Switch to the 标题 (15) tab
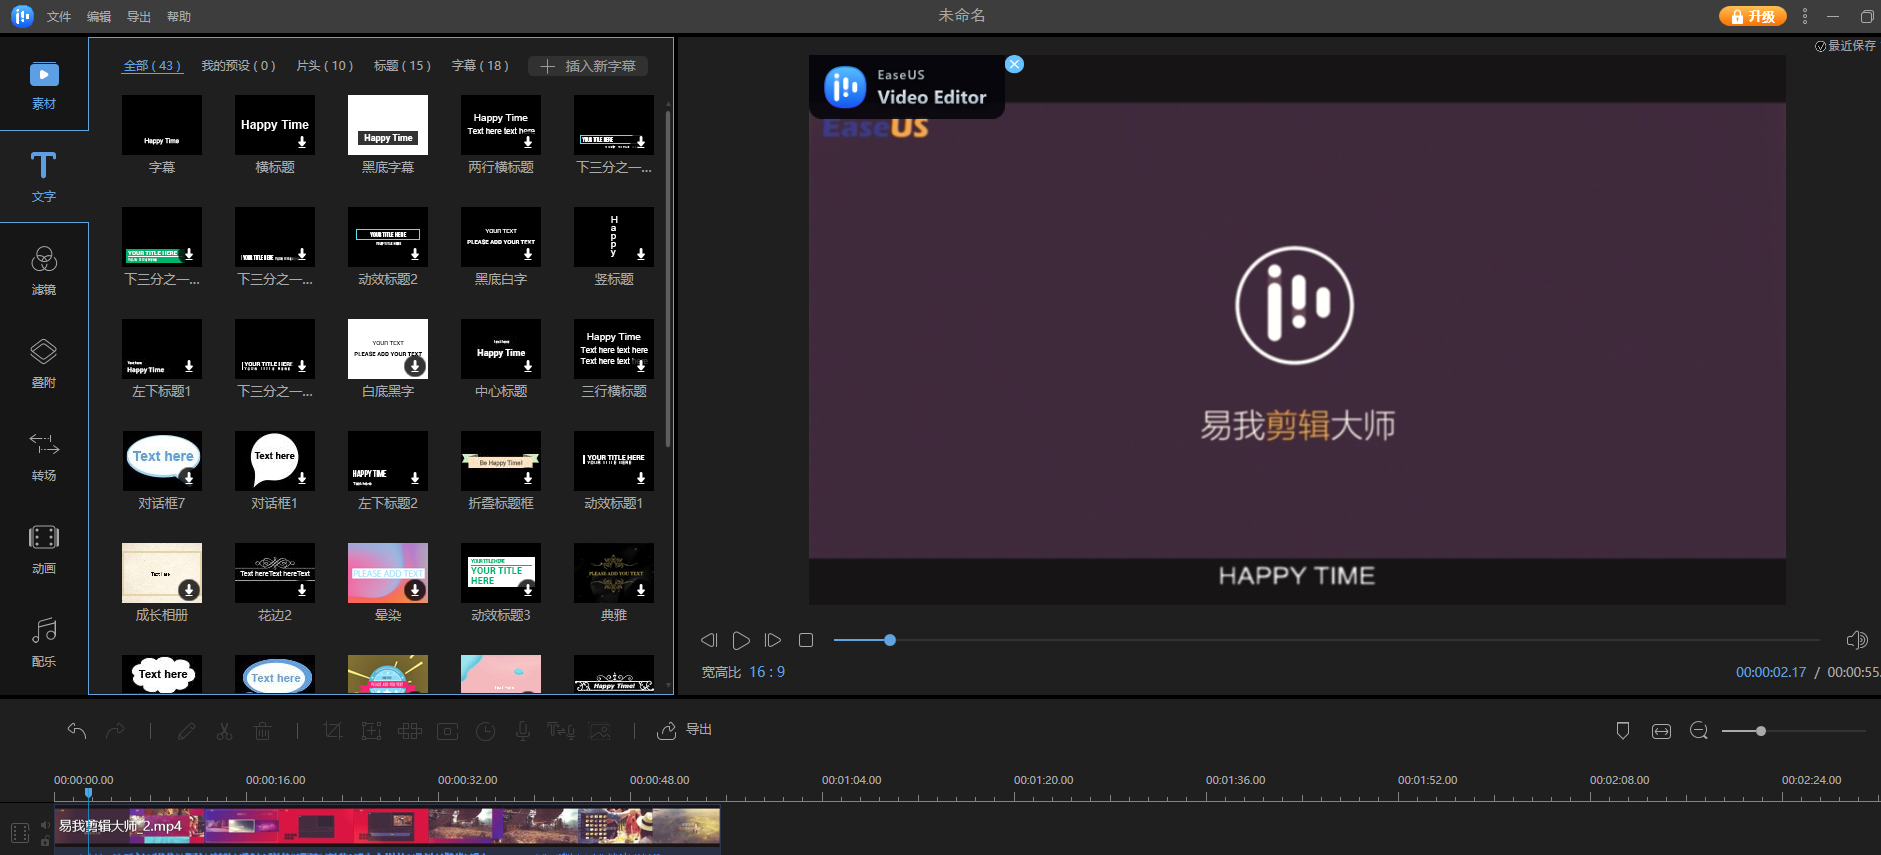This screenshot has height=855, width=1881. 402,66
